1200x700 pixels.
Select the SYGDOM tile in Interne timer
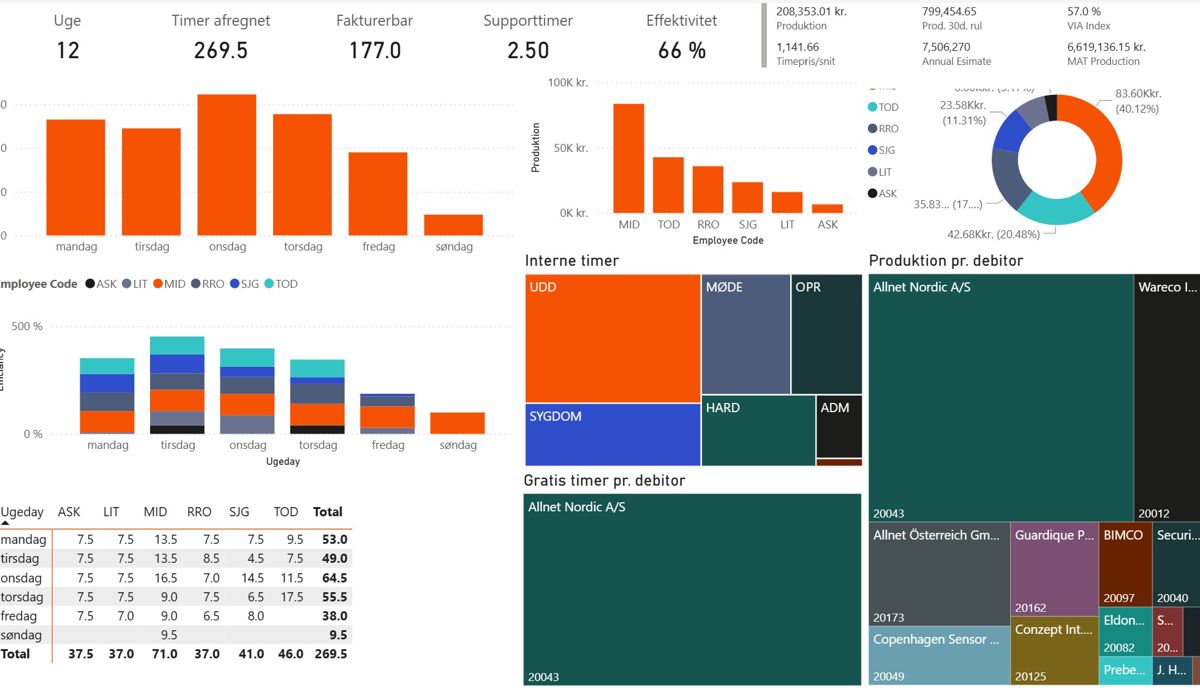pos(612,435)
